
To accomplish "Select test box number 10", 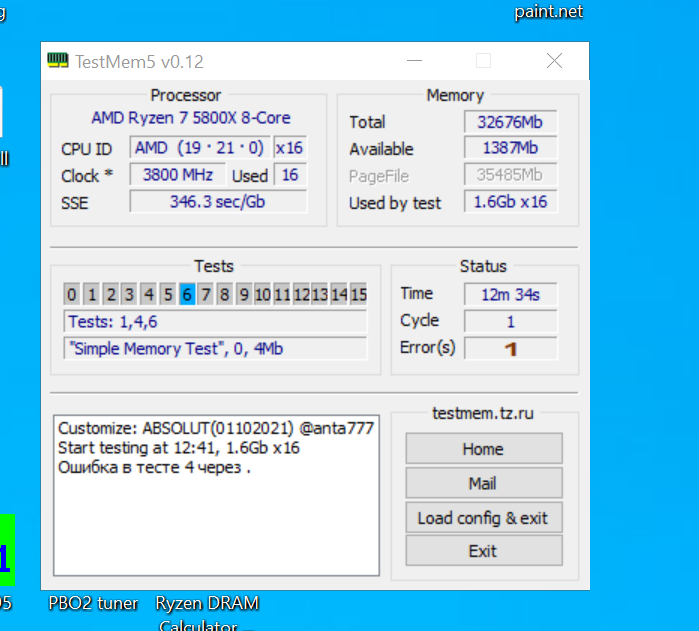I will 263,294.
